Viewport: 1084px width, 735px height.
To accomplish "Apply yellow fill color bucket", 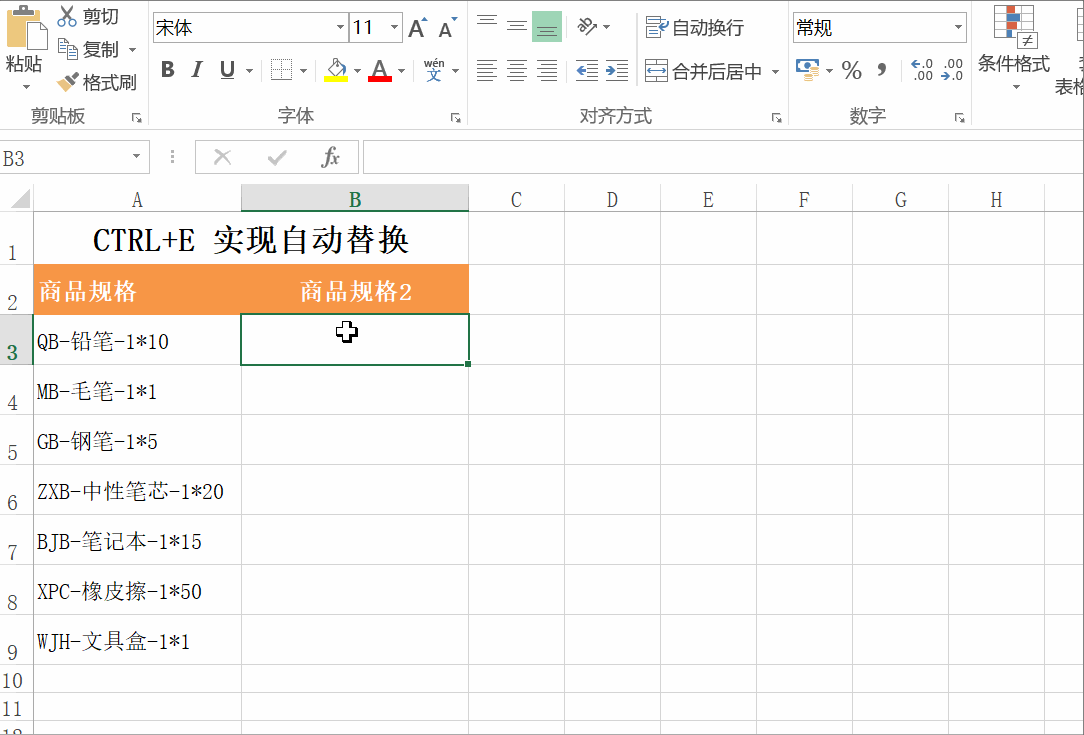I will click(x=336, y=70).
